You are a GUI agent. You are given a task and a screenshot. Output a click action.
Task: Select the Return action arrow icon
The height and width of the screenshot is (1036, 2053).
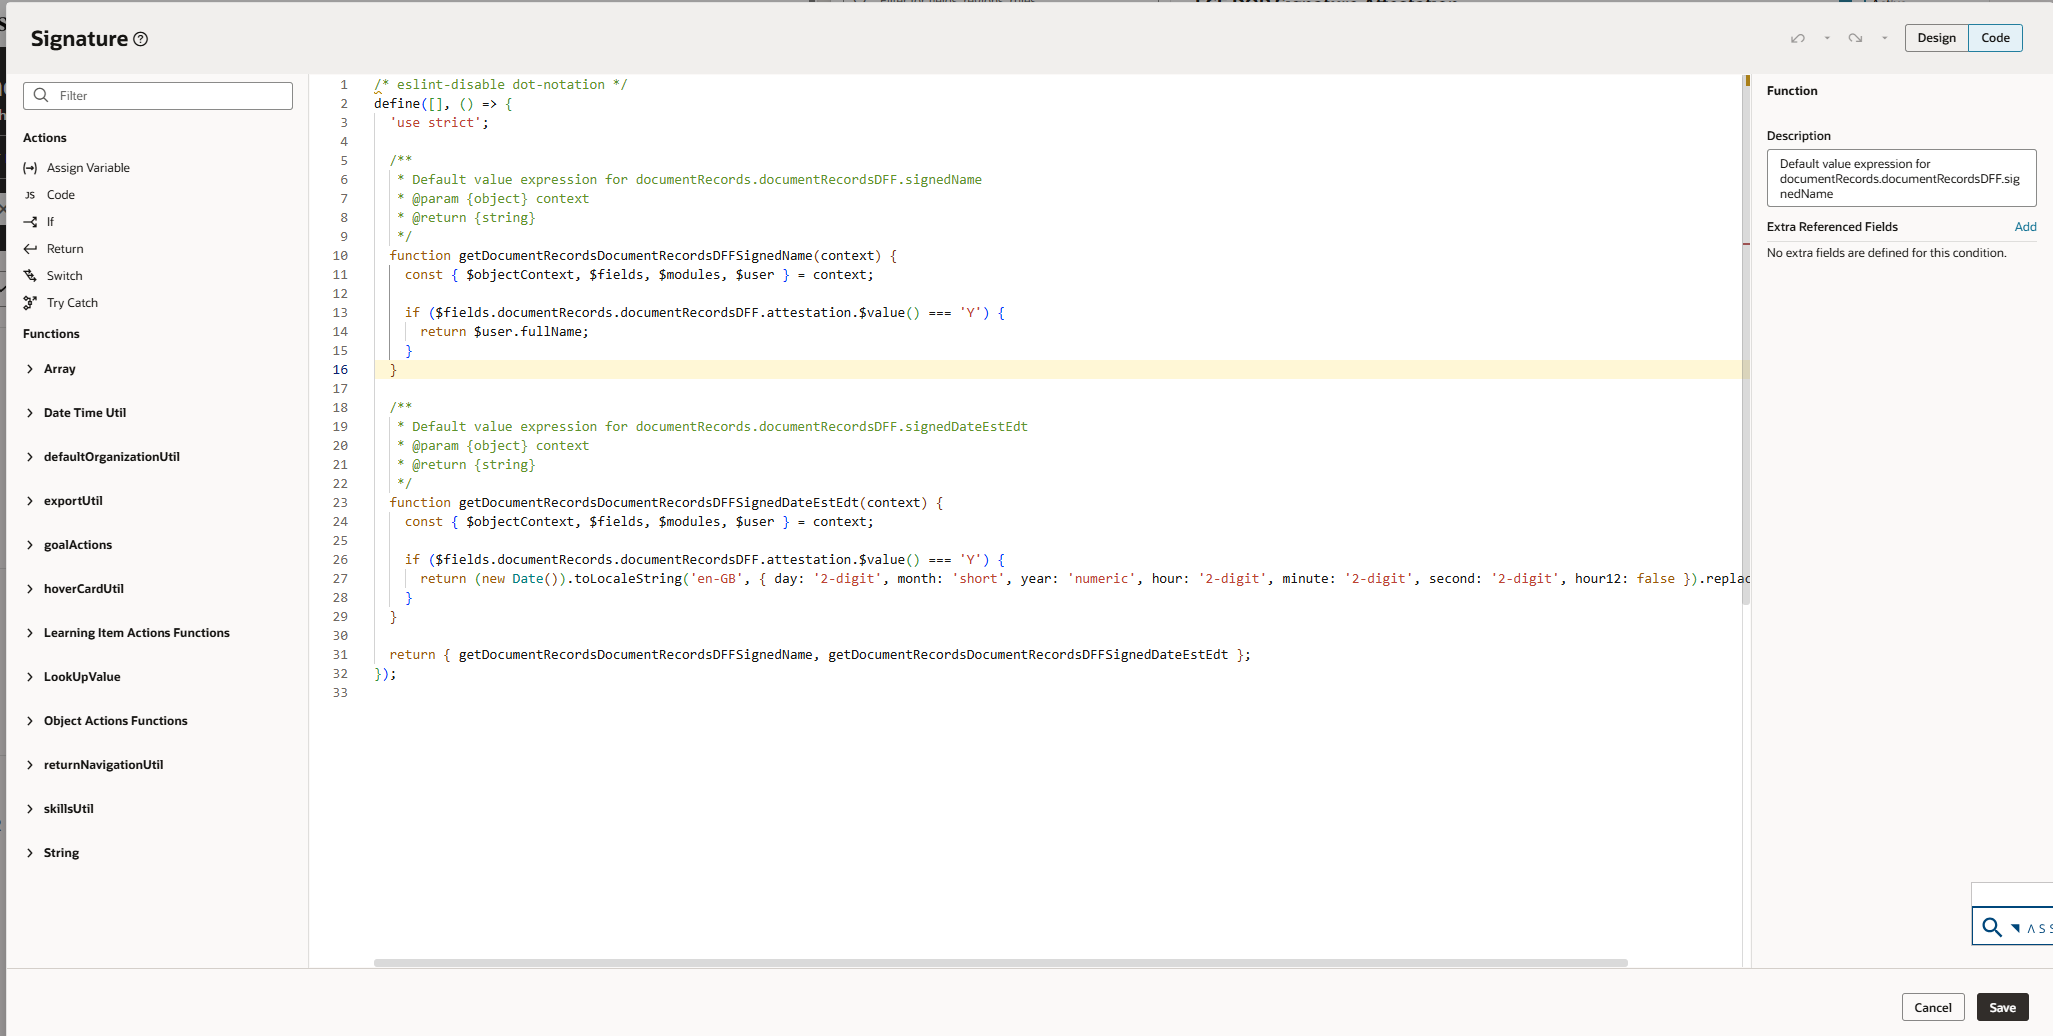(30, 249)
